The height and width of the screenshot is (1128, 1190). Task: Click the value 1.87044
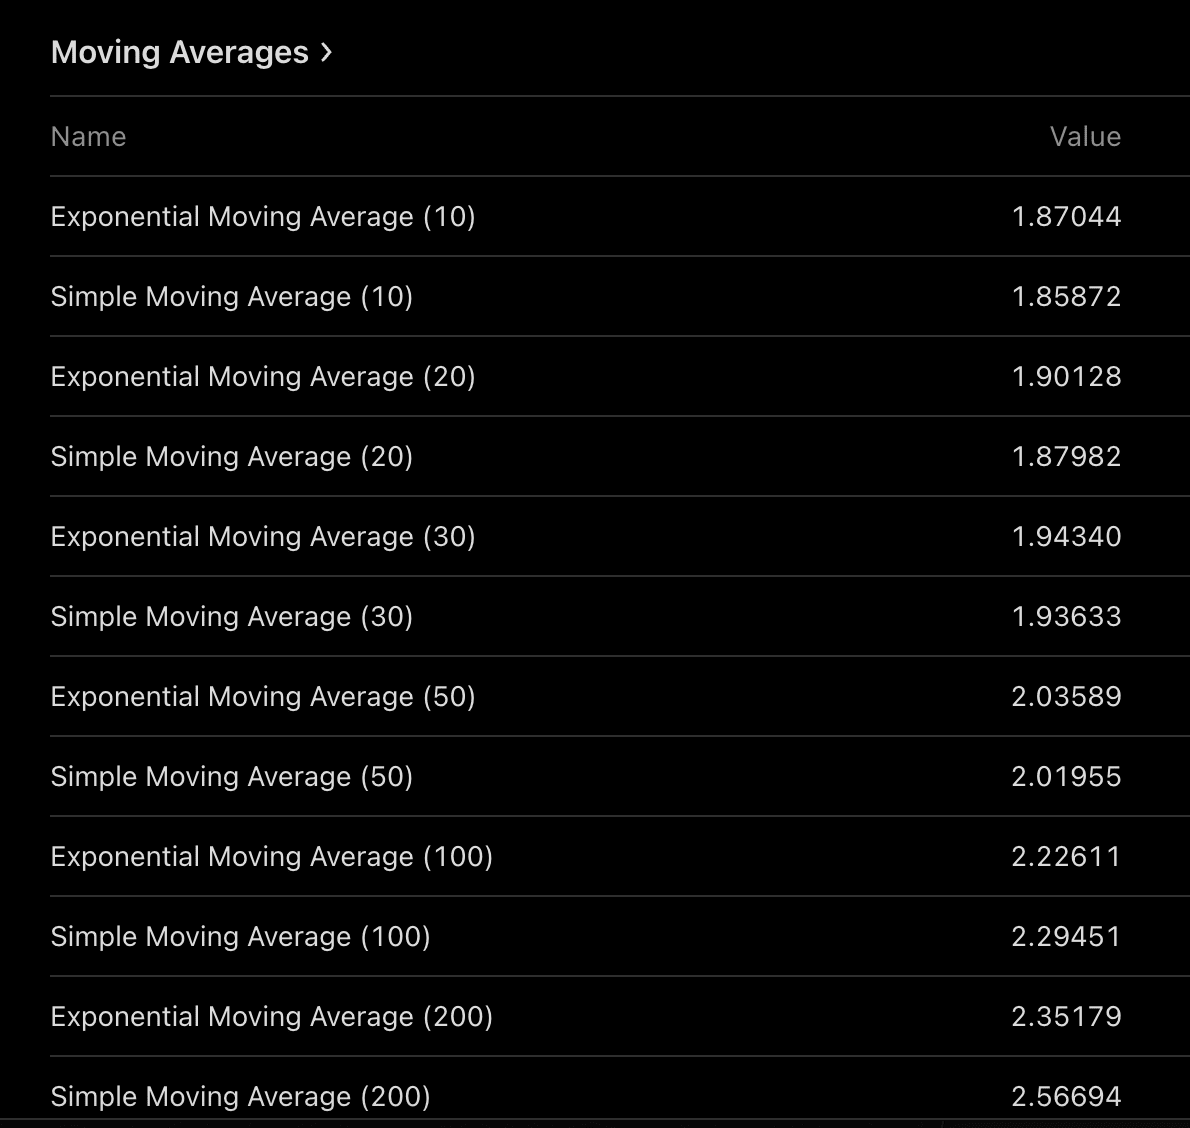click(x=1066, y=217)
